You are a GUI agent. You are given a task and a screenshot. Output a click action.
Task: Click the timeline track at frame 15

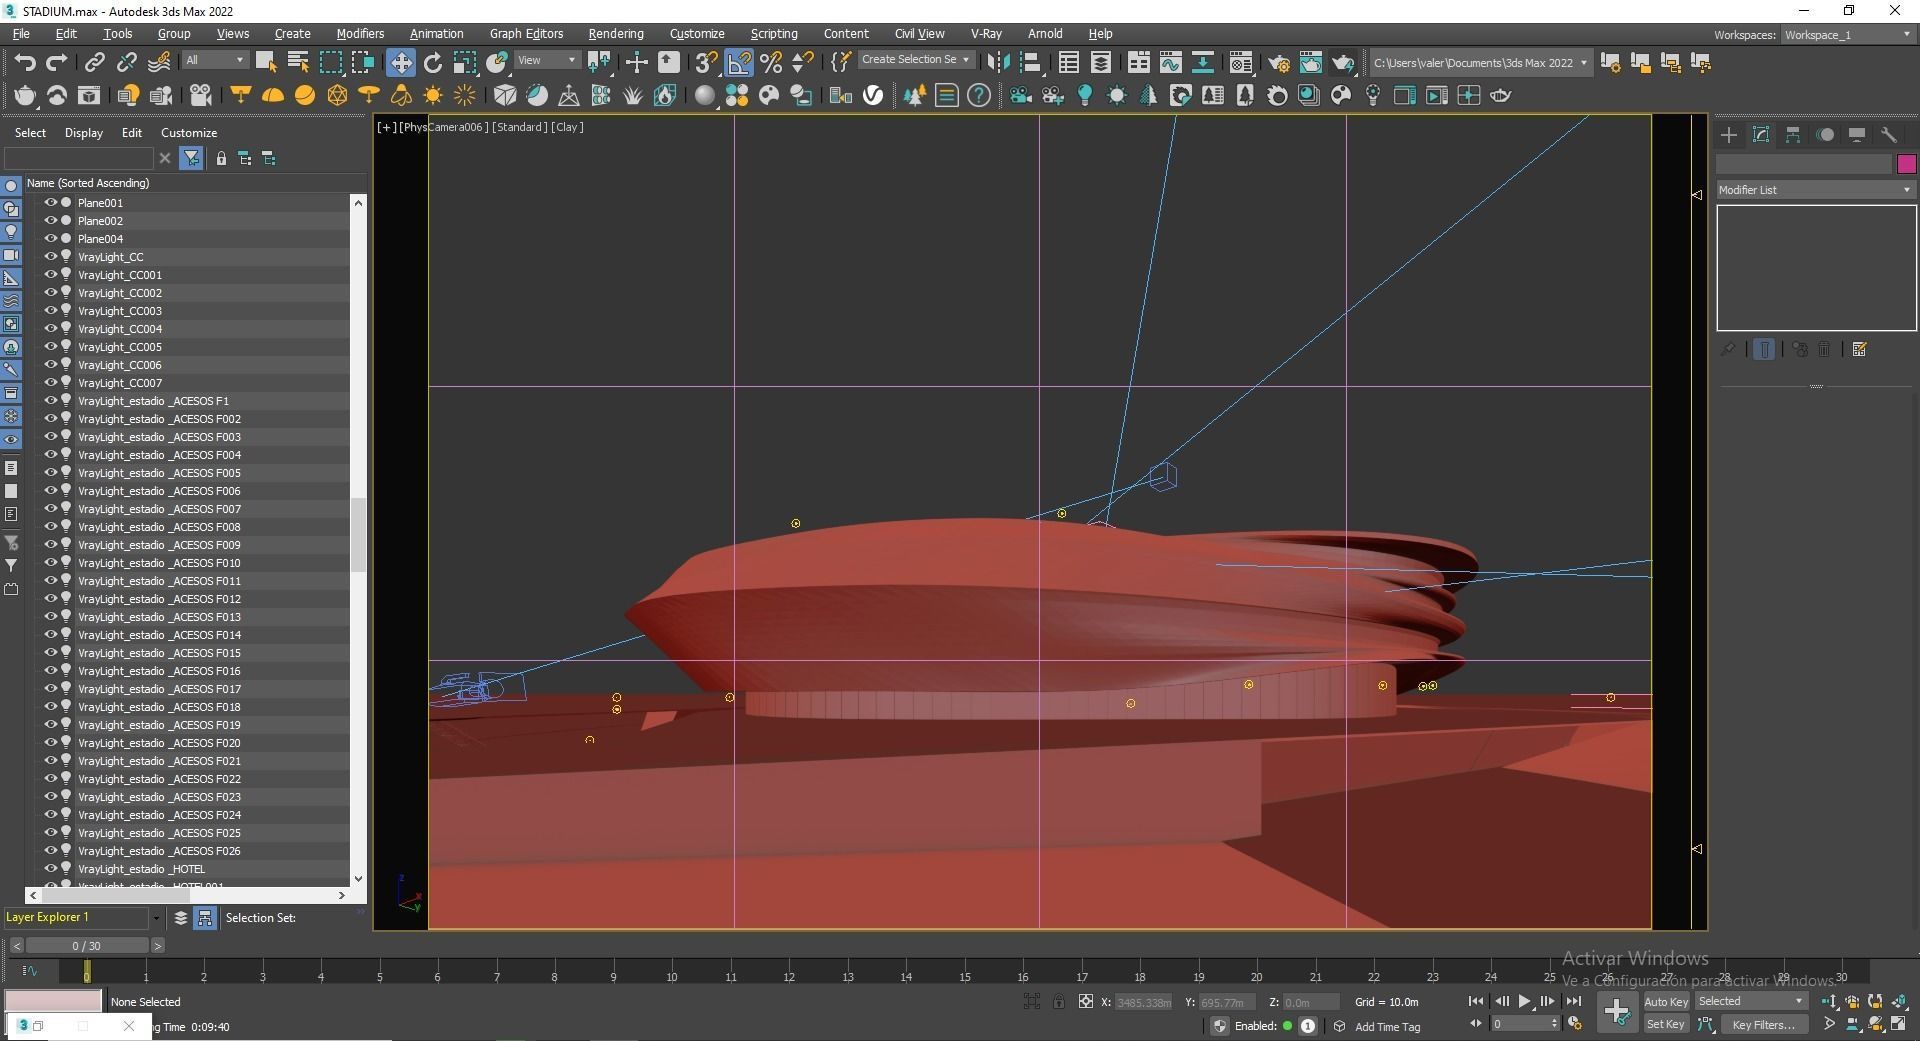pyautogui.click(x=965, y=971)
